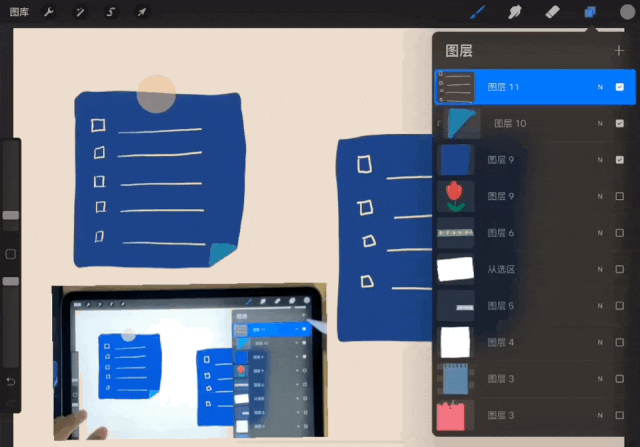The image size is (640, 447).
Task: Select the blue notepad layer thumbnail
Action: tap(456, 379)
